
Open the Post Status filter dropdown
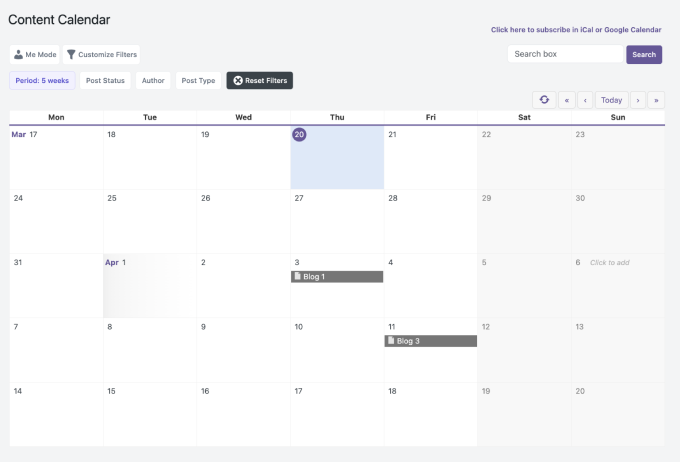tap(105, 80)
